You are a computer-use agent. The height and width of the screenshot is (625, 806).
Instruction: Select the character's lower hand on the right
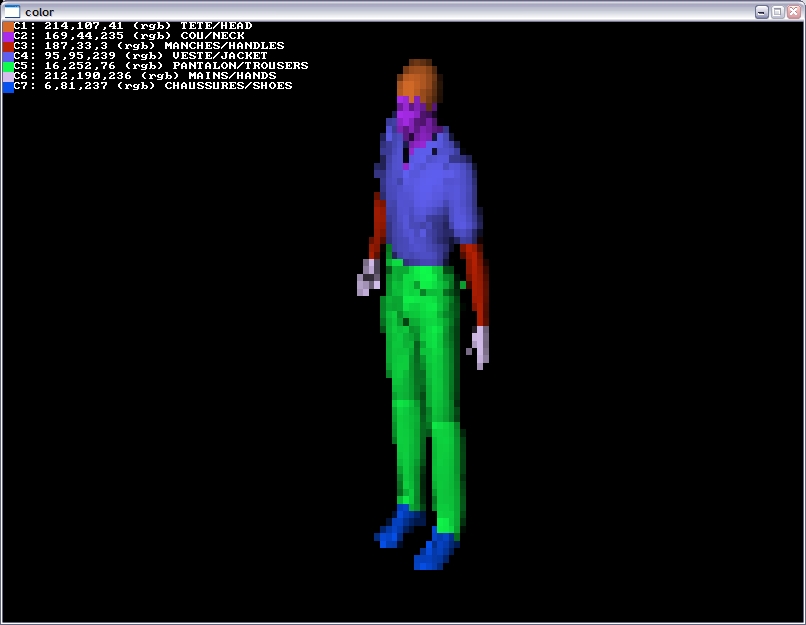(481, 346)
